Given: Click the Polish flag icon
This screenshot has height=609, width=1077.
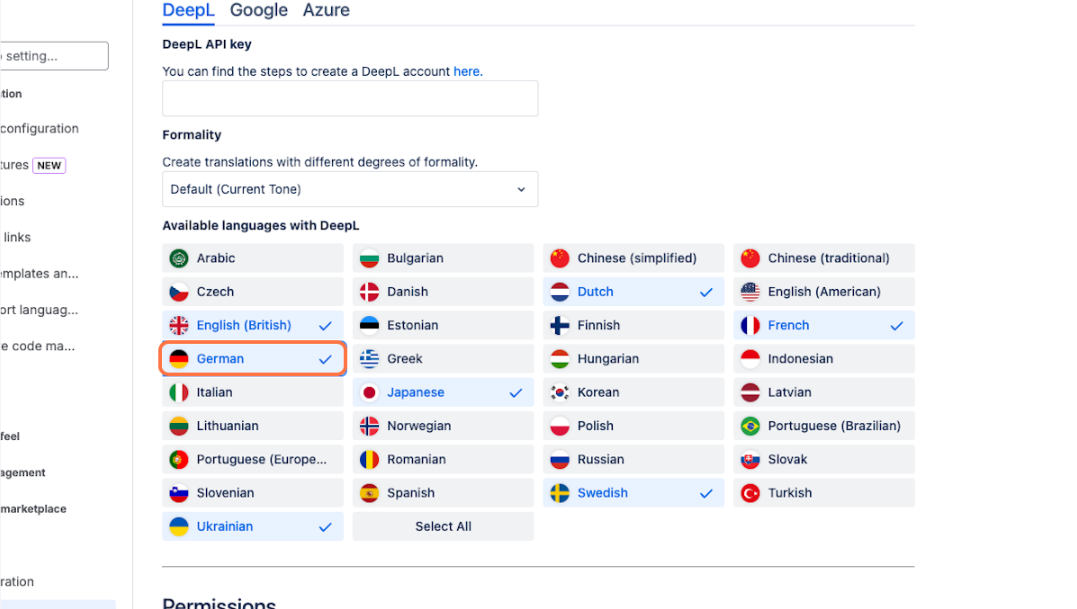Looking at the screenshot, I should tap(559, 426).
